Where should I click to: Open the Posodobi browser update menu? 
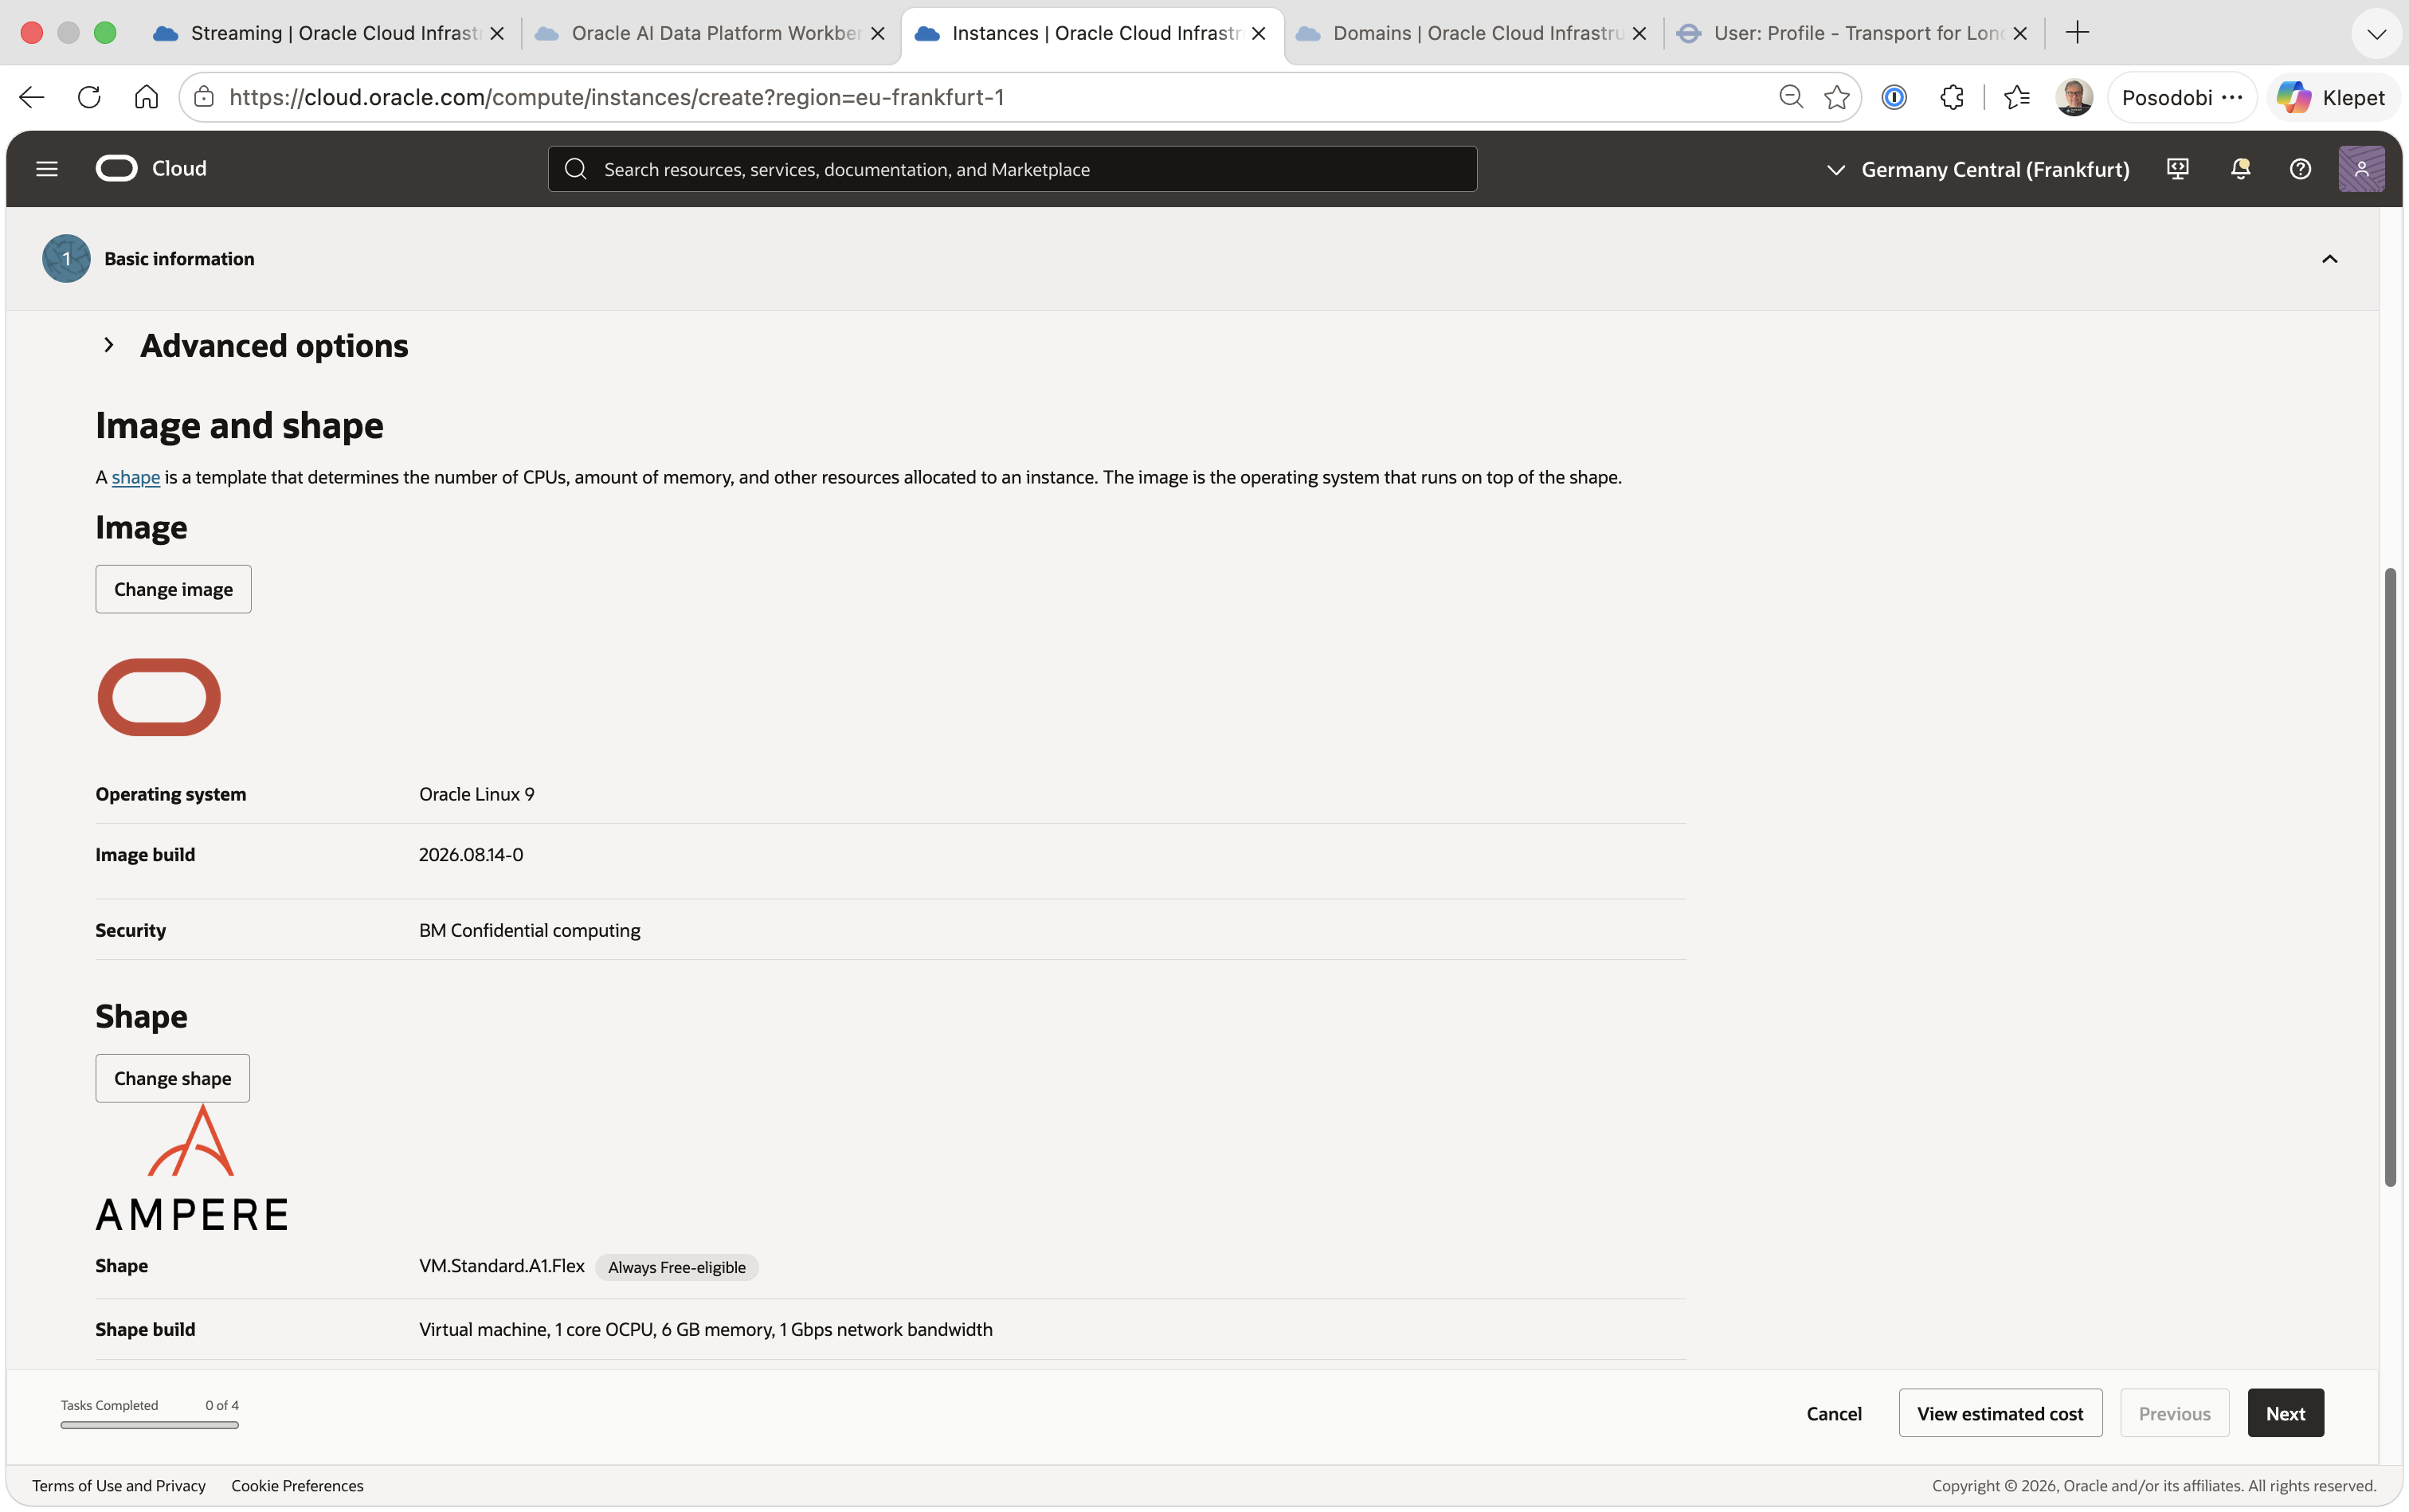tap(2182, 97)
